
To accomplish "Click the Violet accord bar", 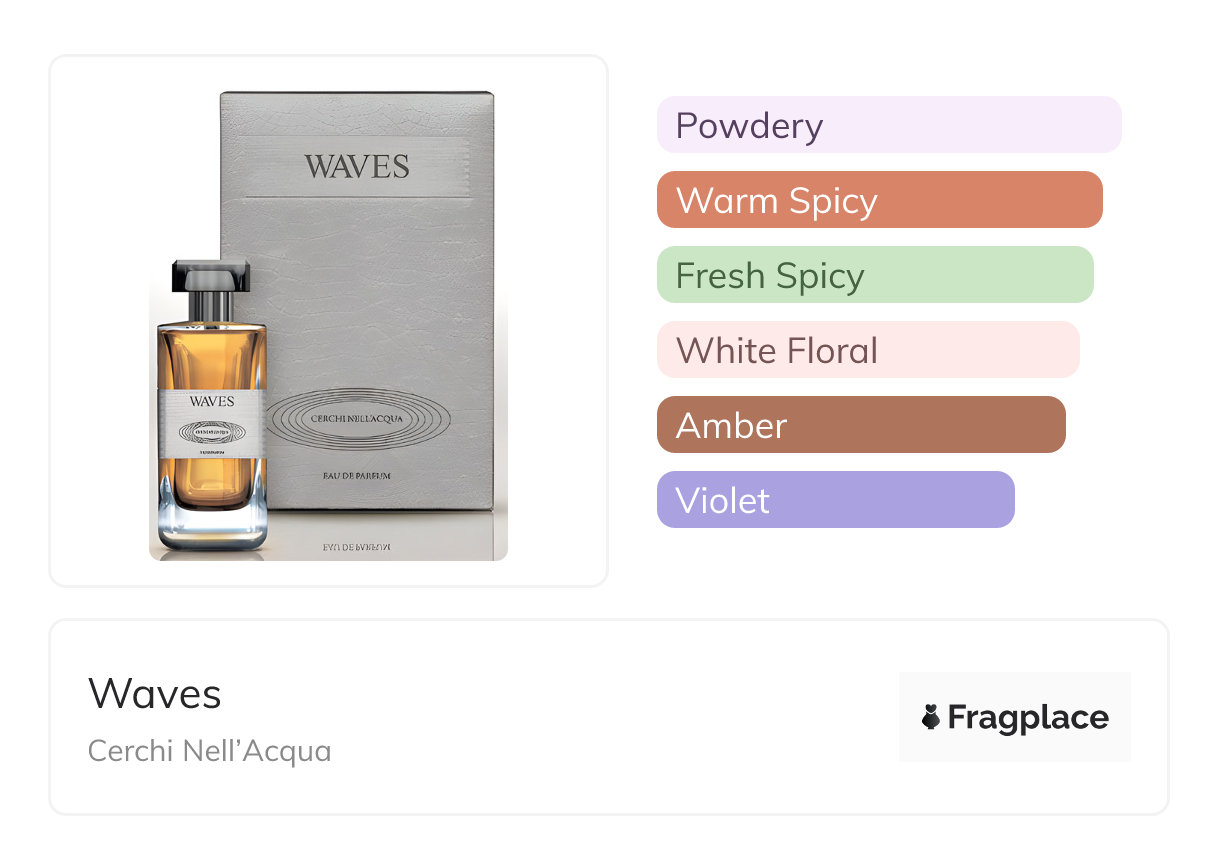I will [x=836, y=500].
